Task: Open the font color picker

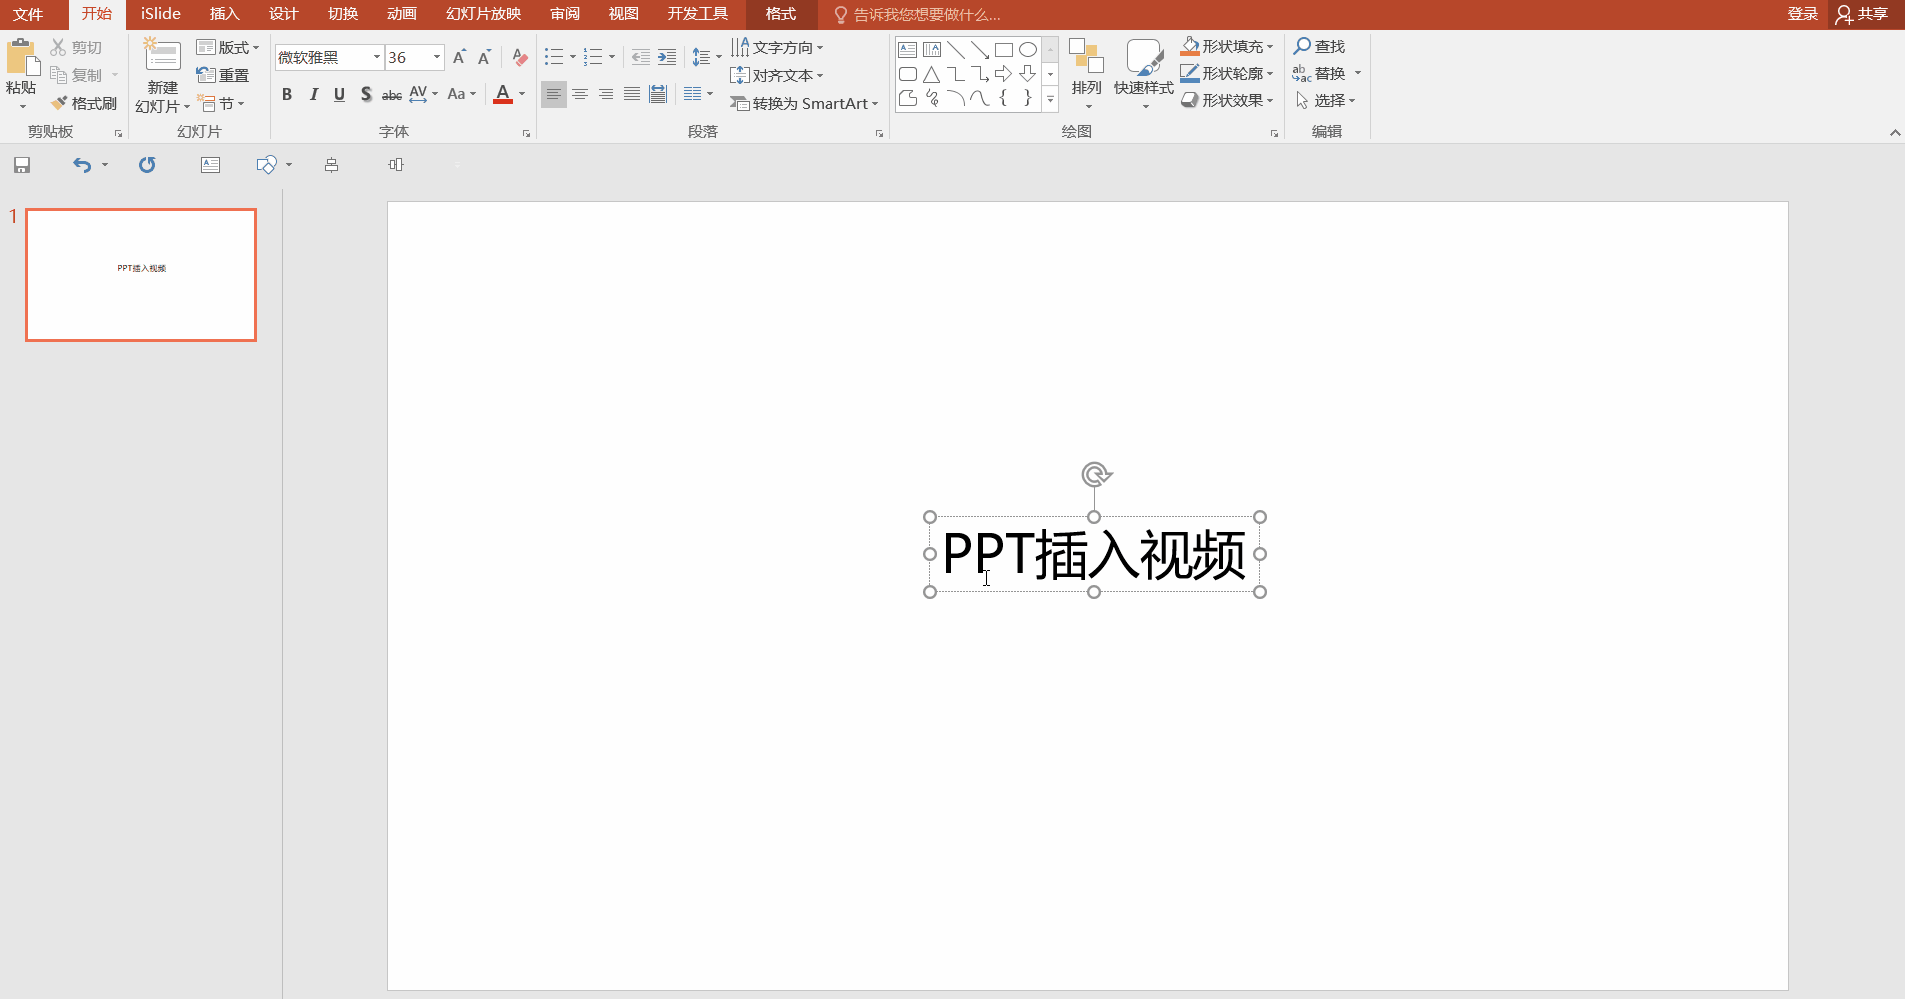Action: (x=518, y=94)
